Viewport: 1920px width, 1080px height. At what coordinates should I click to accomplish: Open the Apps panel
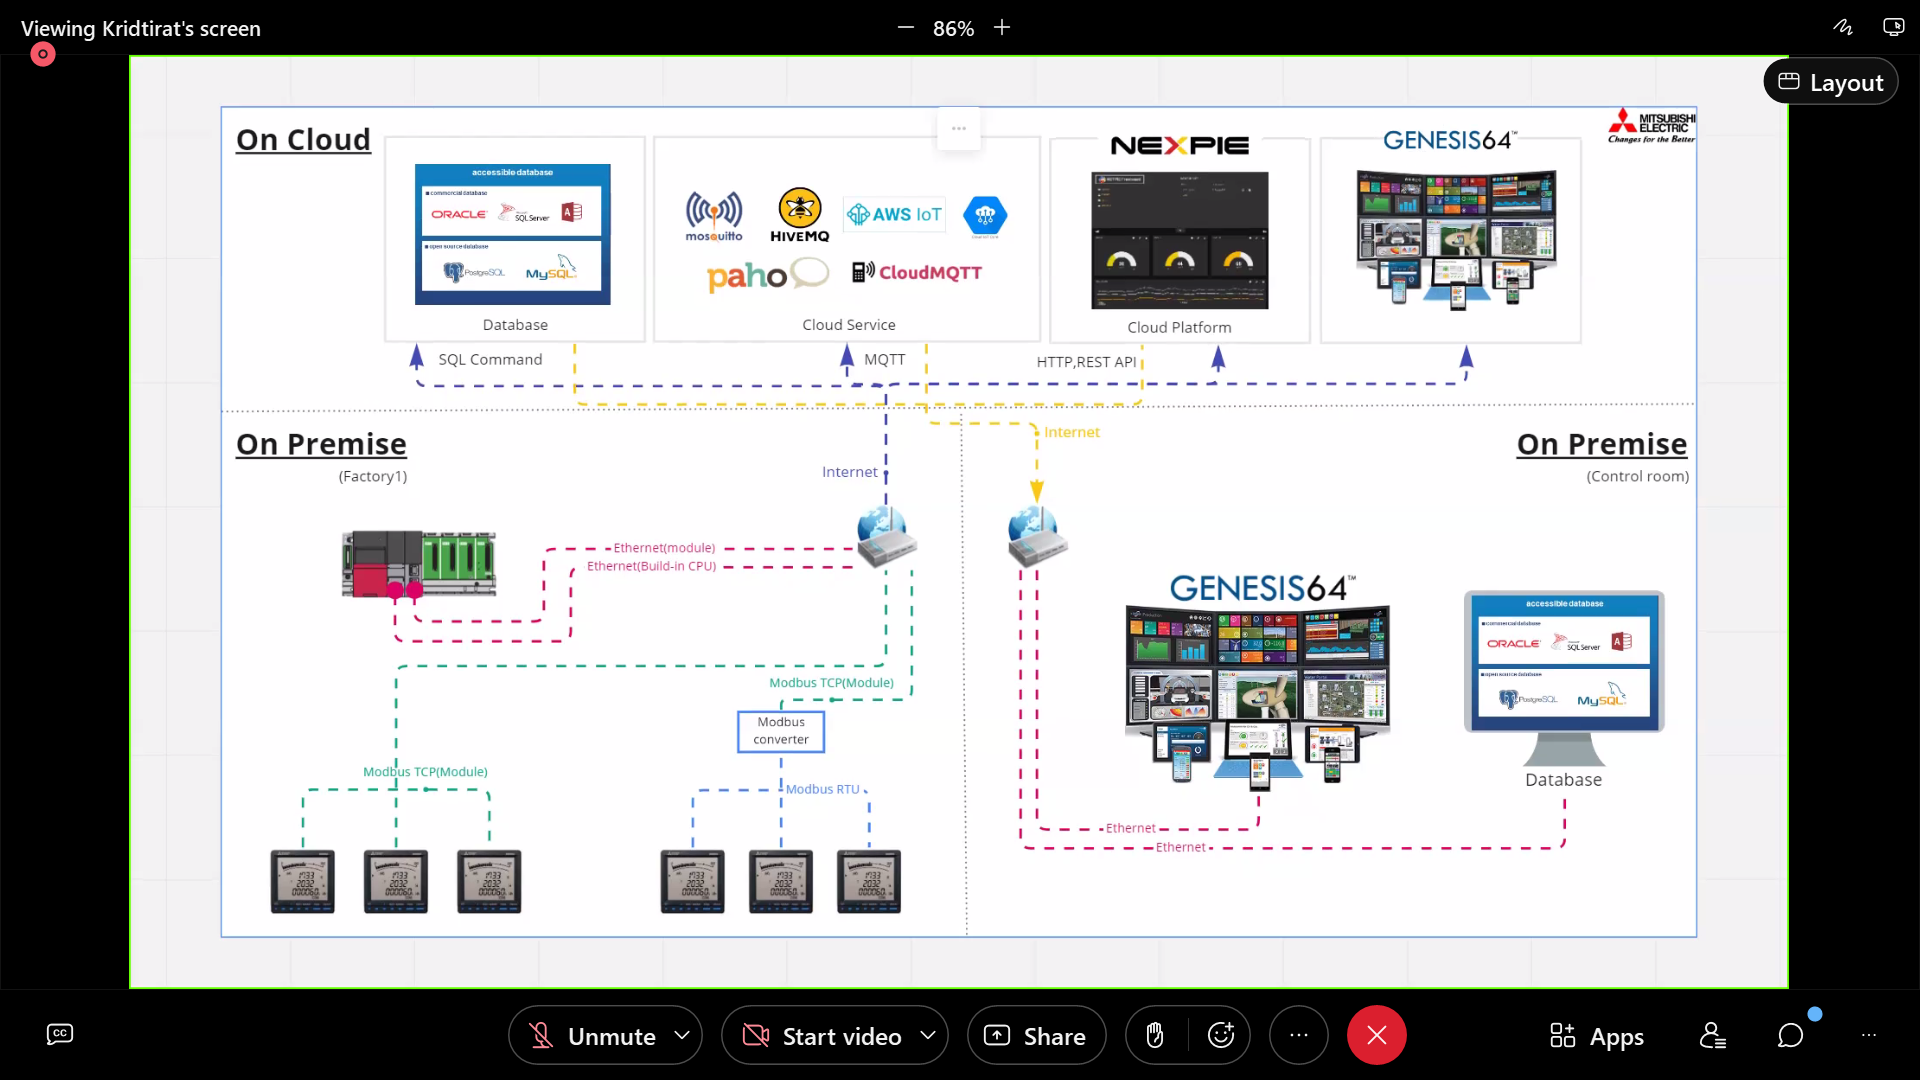click(x=1597, y=1036)
